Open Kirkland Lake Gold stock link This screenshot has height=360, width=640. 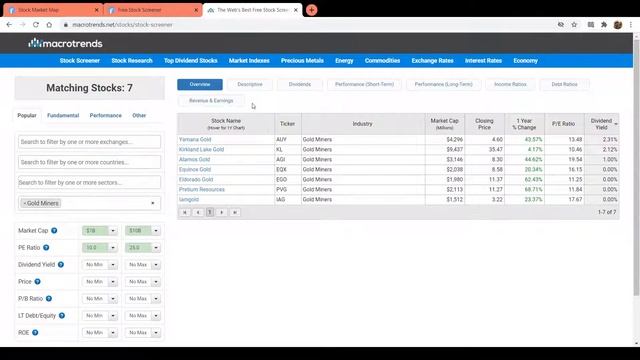pyautogui.click(x=201, y=150)
